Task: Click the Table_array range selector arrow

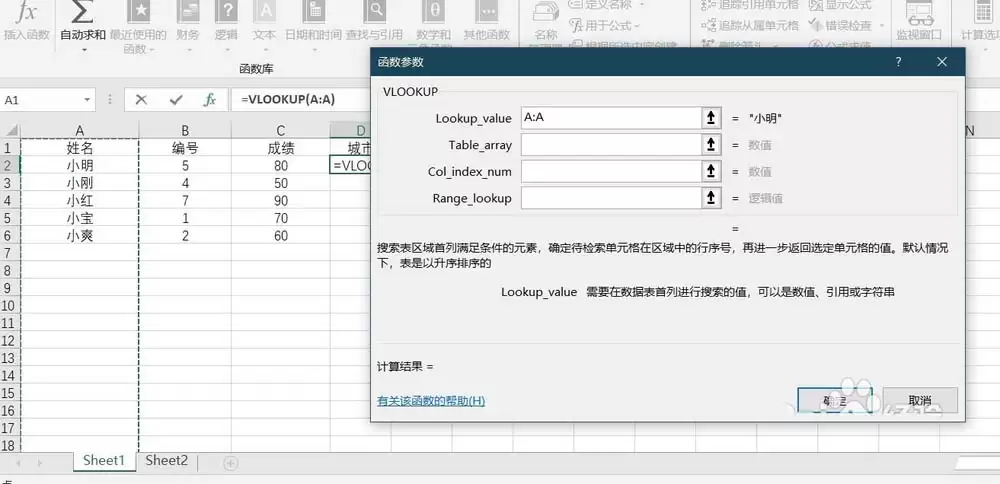Action: pyautogui.click(x=711, y=145)
